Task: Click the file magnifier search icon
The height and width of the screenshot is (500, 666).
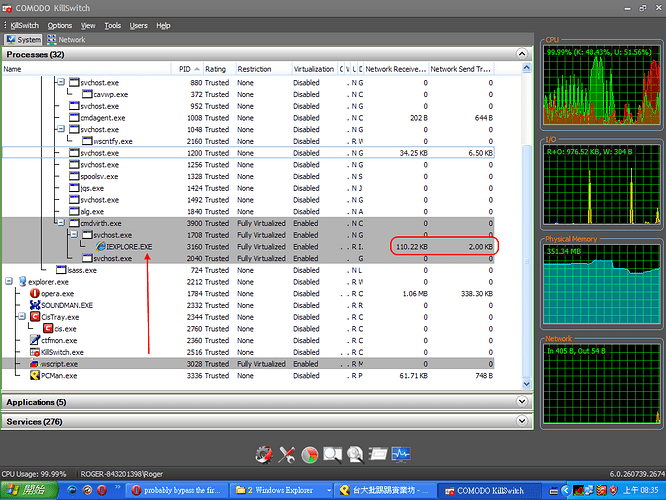Action: 355,455
